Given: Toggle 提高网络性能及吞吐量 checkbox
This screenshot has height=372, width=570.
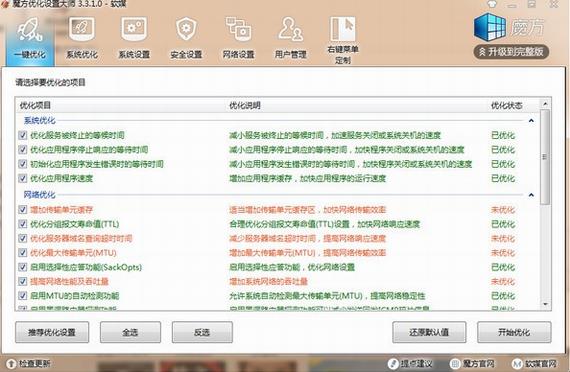Looking at the screenshot, I should coord(23,281).
